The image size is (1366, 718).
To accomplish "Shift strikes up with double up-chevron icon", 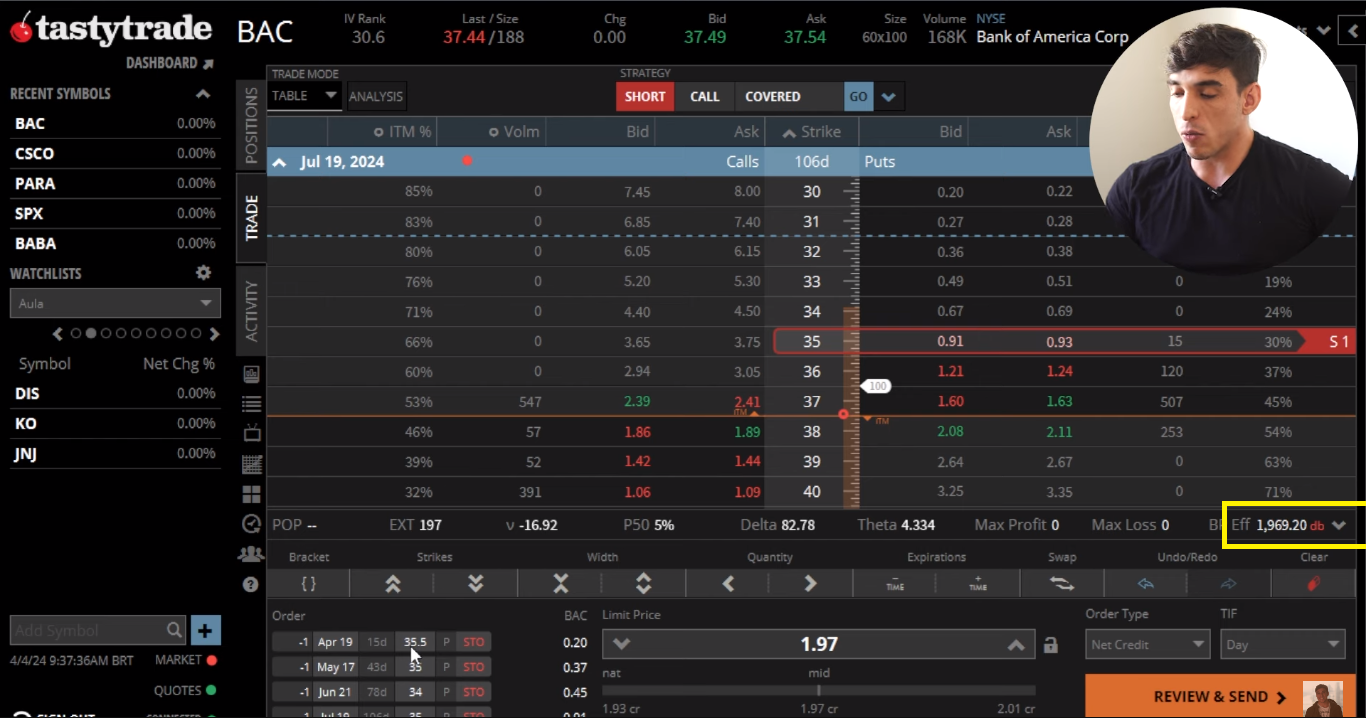I will [393, 583].
